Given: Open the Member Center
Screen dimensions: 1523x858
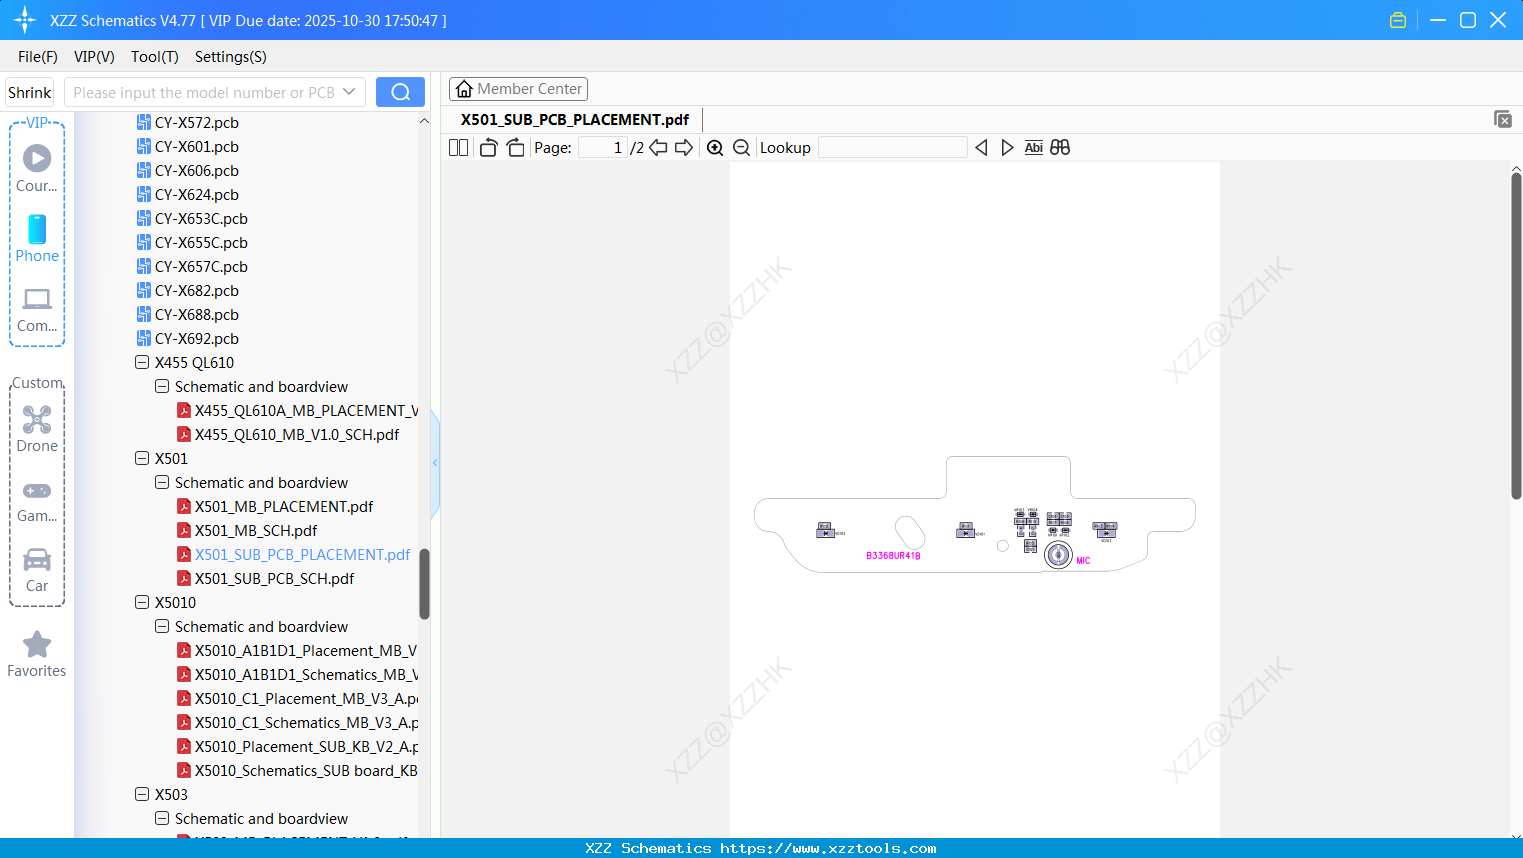Looking at the screenshot, I should tap(518, 89).
